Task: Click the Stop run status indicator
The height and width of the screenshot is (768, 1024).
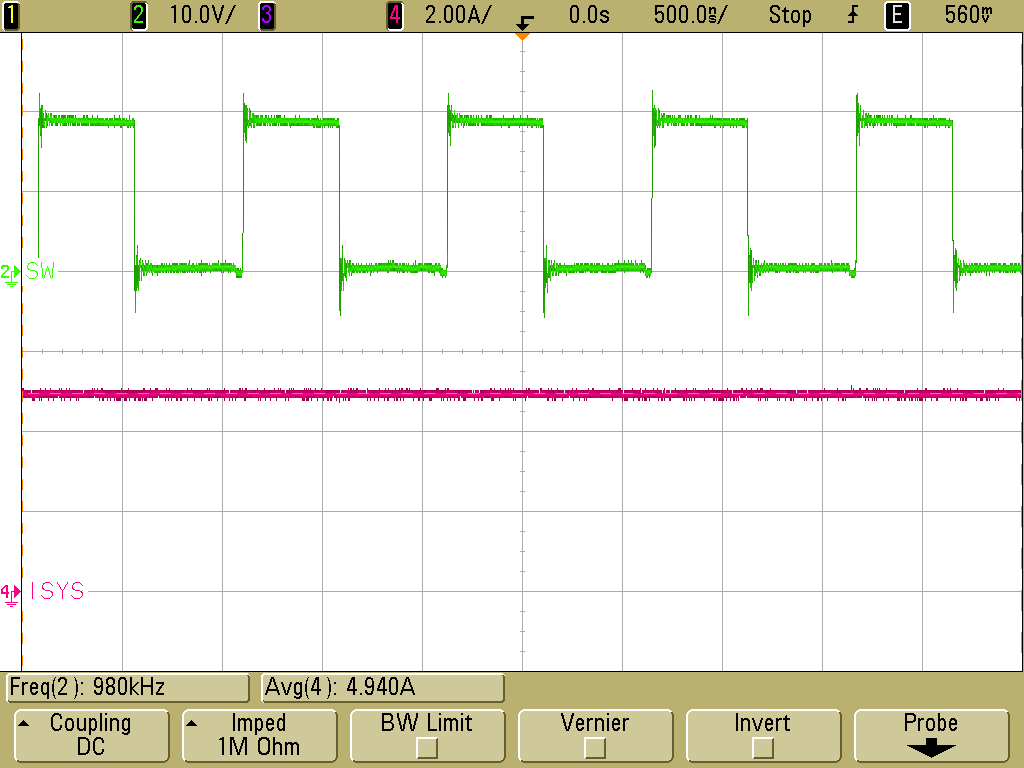Action: click(790, 15)
